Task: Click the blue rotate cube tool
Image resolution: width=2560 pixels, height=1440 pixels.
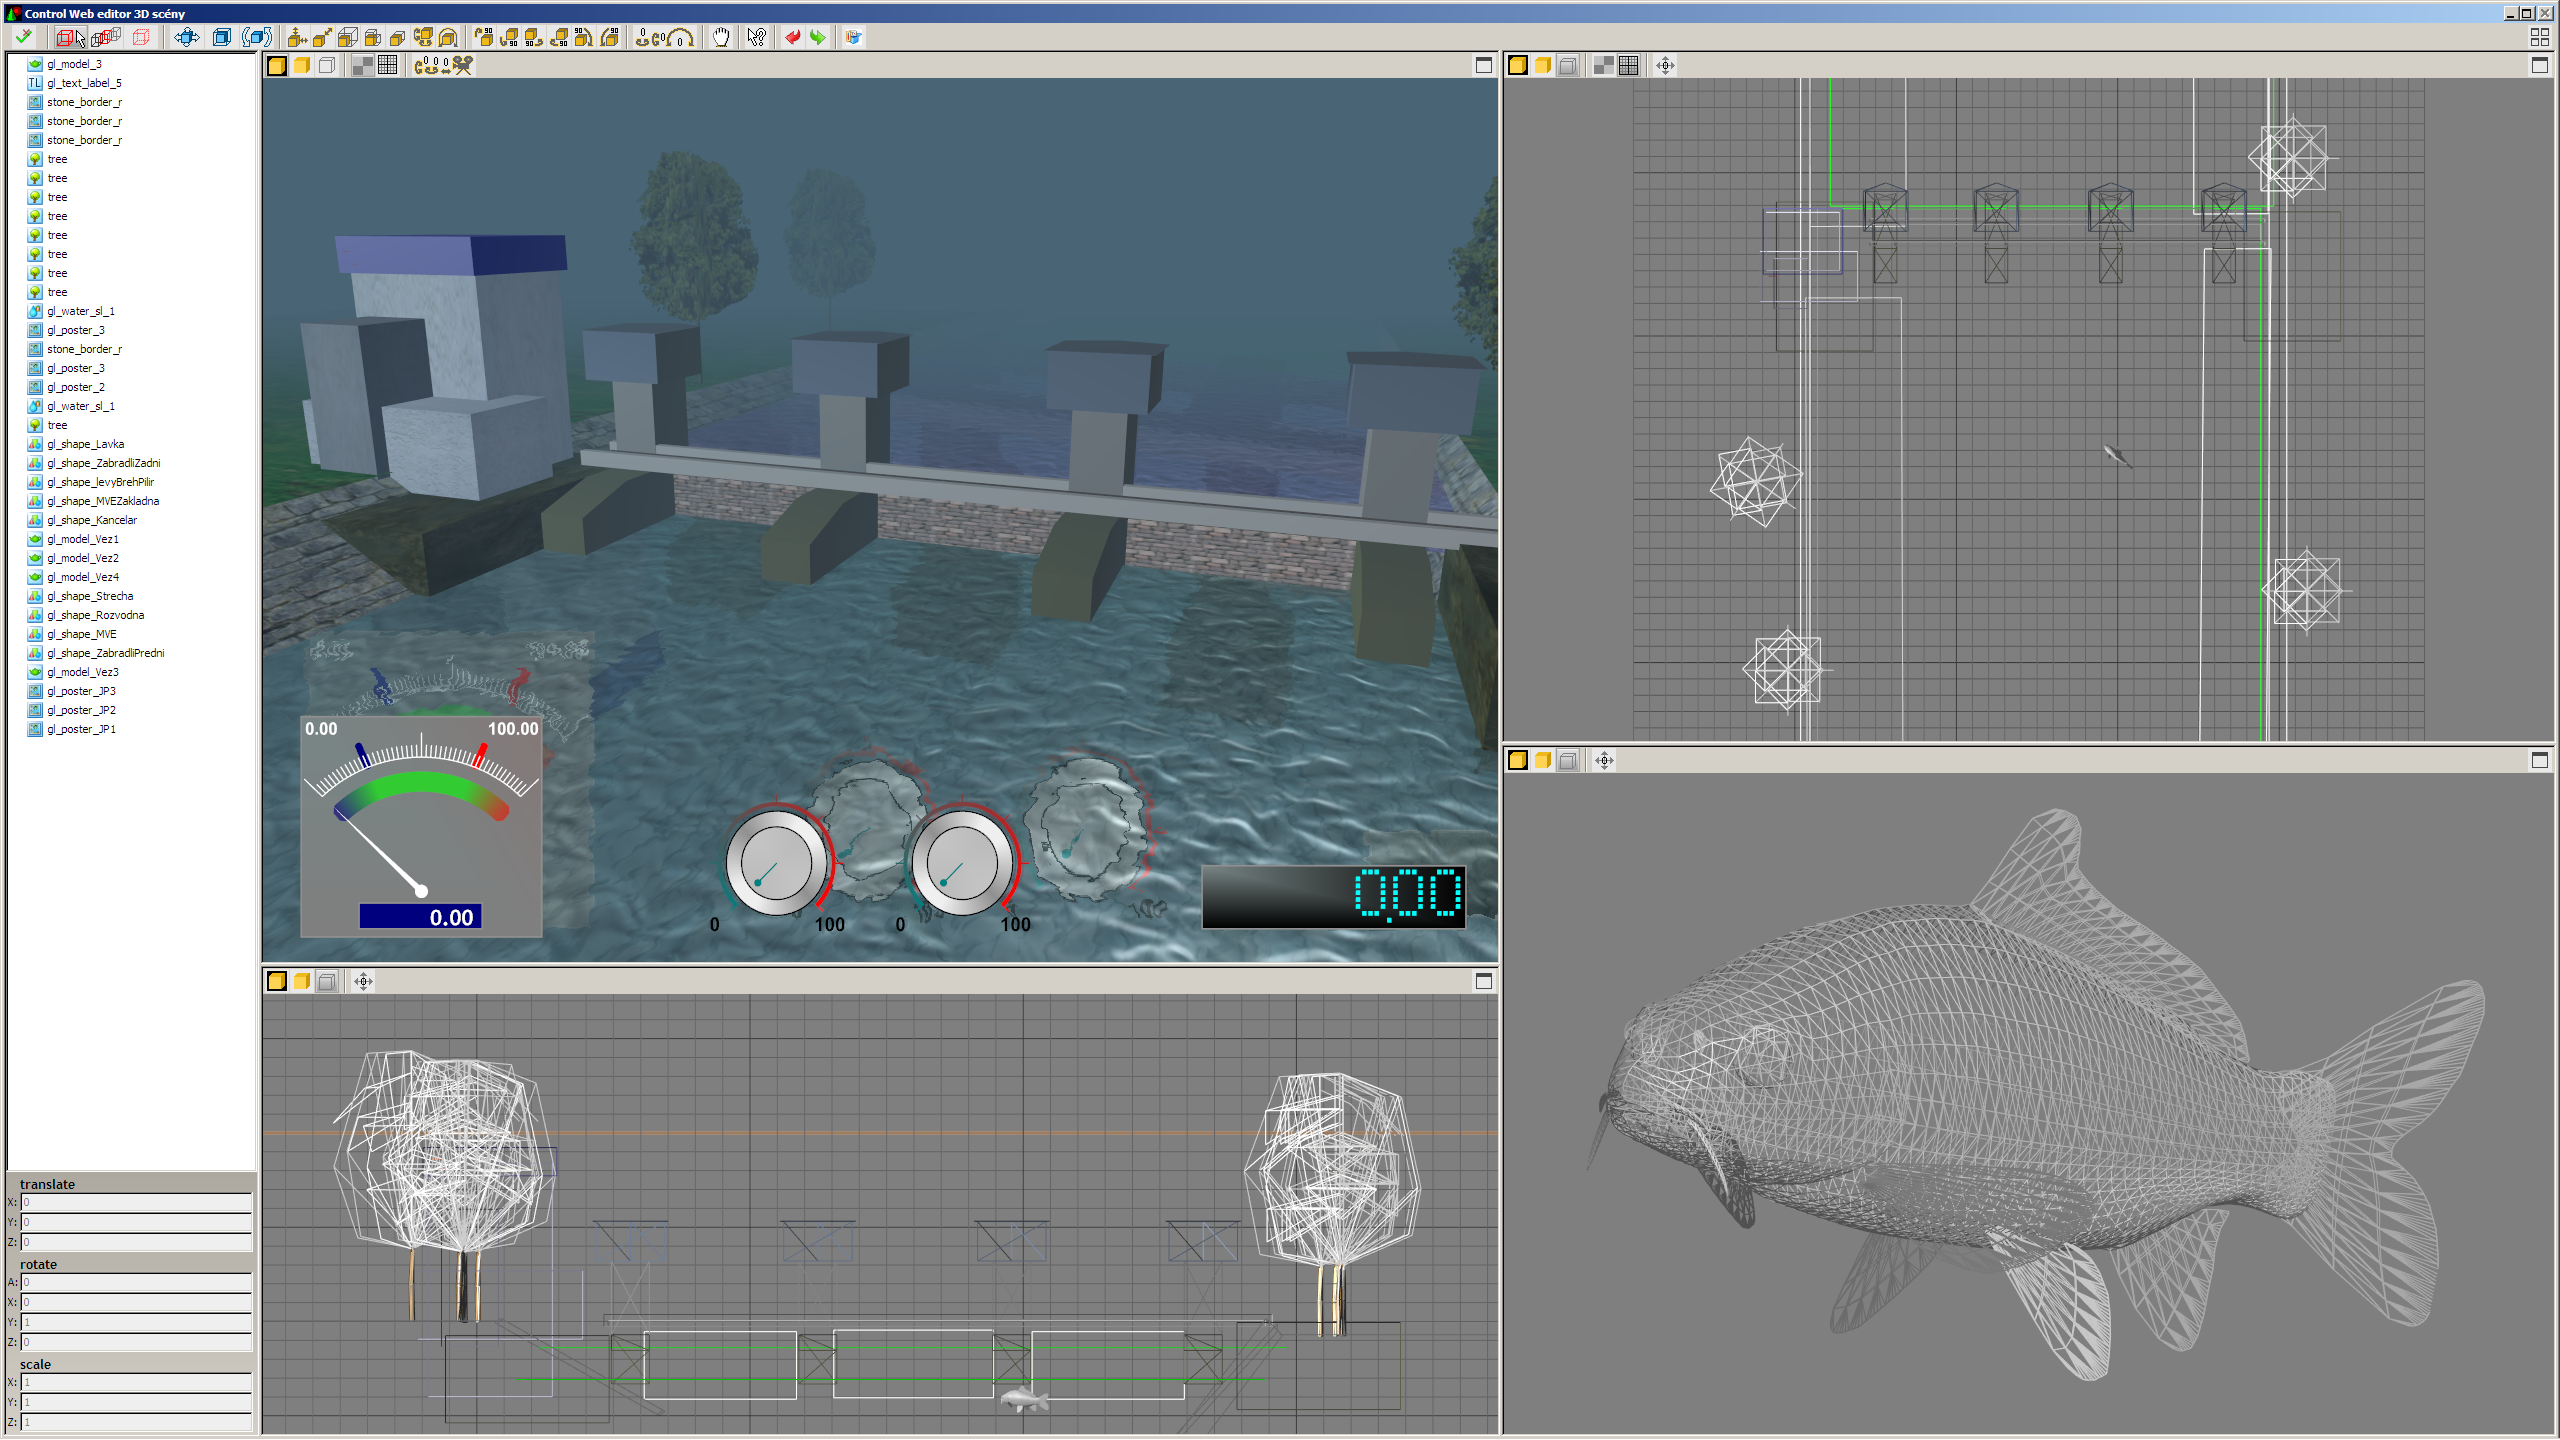Action: (257, 37)
